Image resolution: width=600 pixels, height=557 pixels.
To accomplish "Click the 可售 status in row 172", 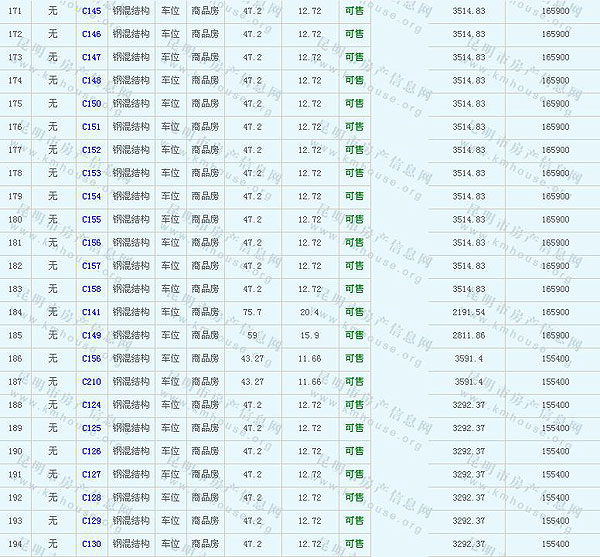I will pyautogui.click(x=354, y=33).
